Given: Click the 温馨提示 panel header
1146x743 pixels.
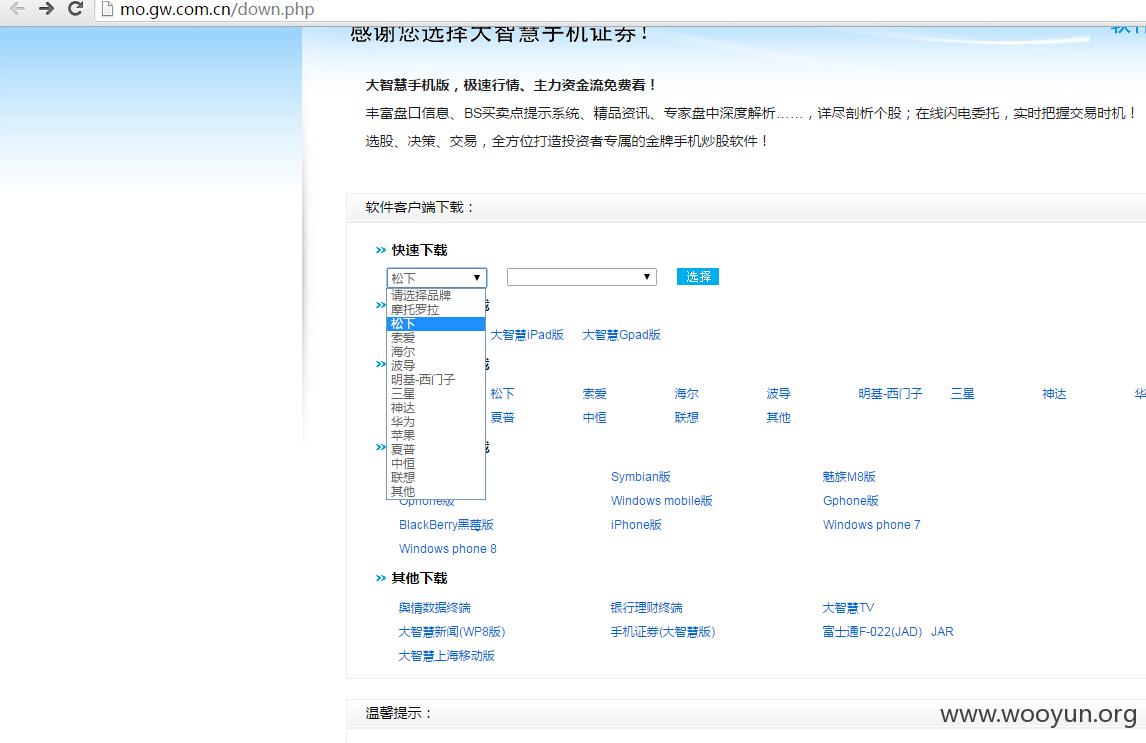Looking at the screenshot, I should (x=746, y=713).
